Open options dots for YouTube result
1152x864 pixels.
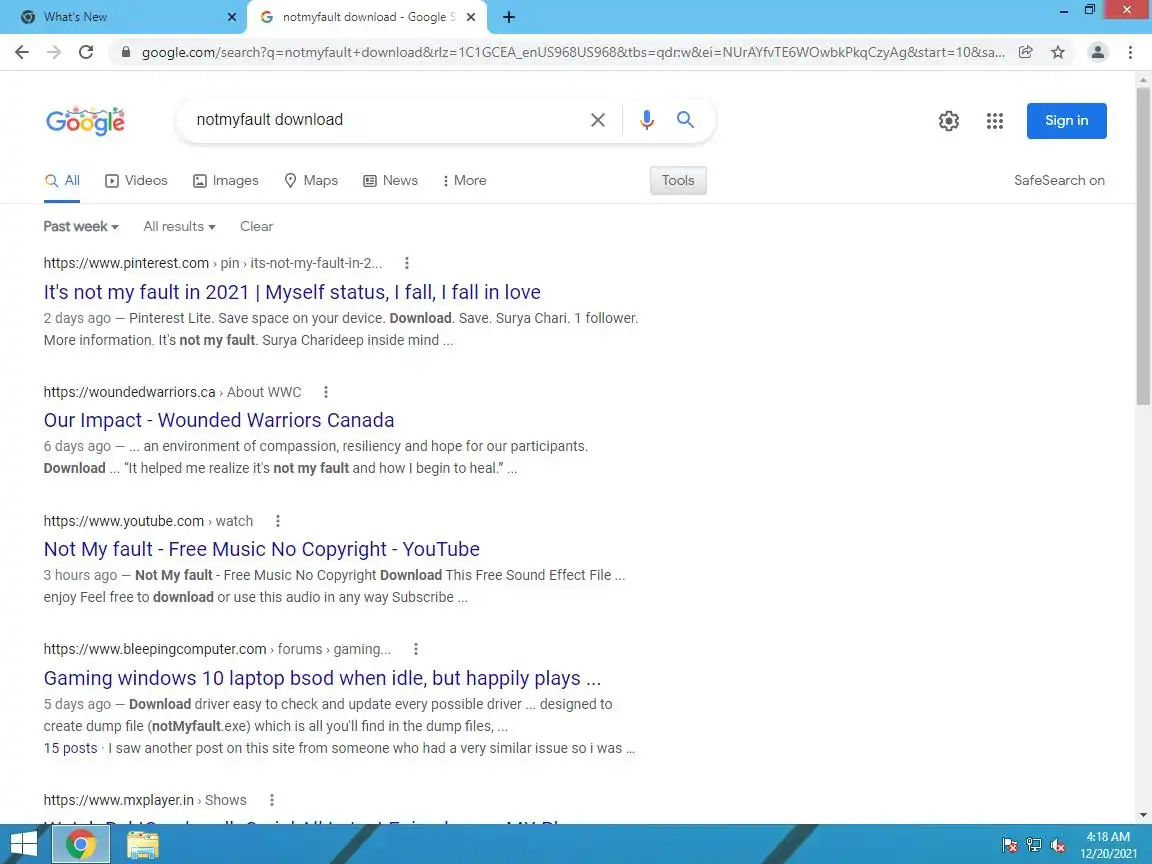point(278,521)
